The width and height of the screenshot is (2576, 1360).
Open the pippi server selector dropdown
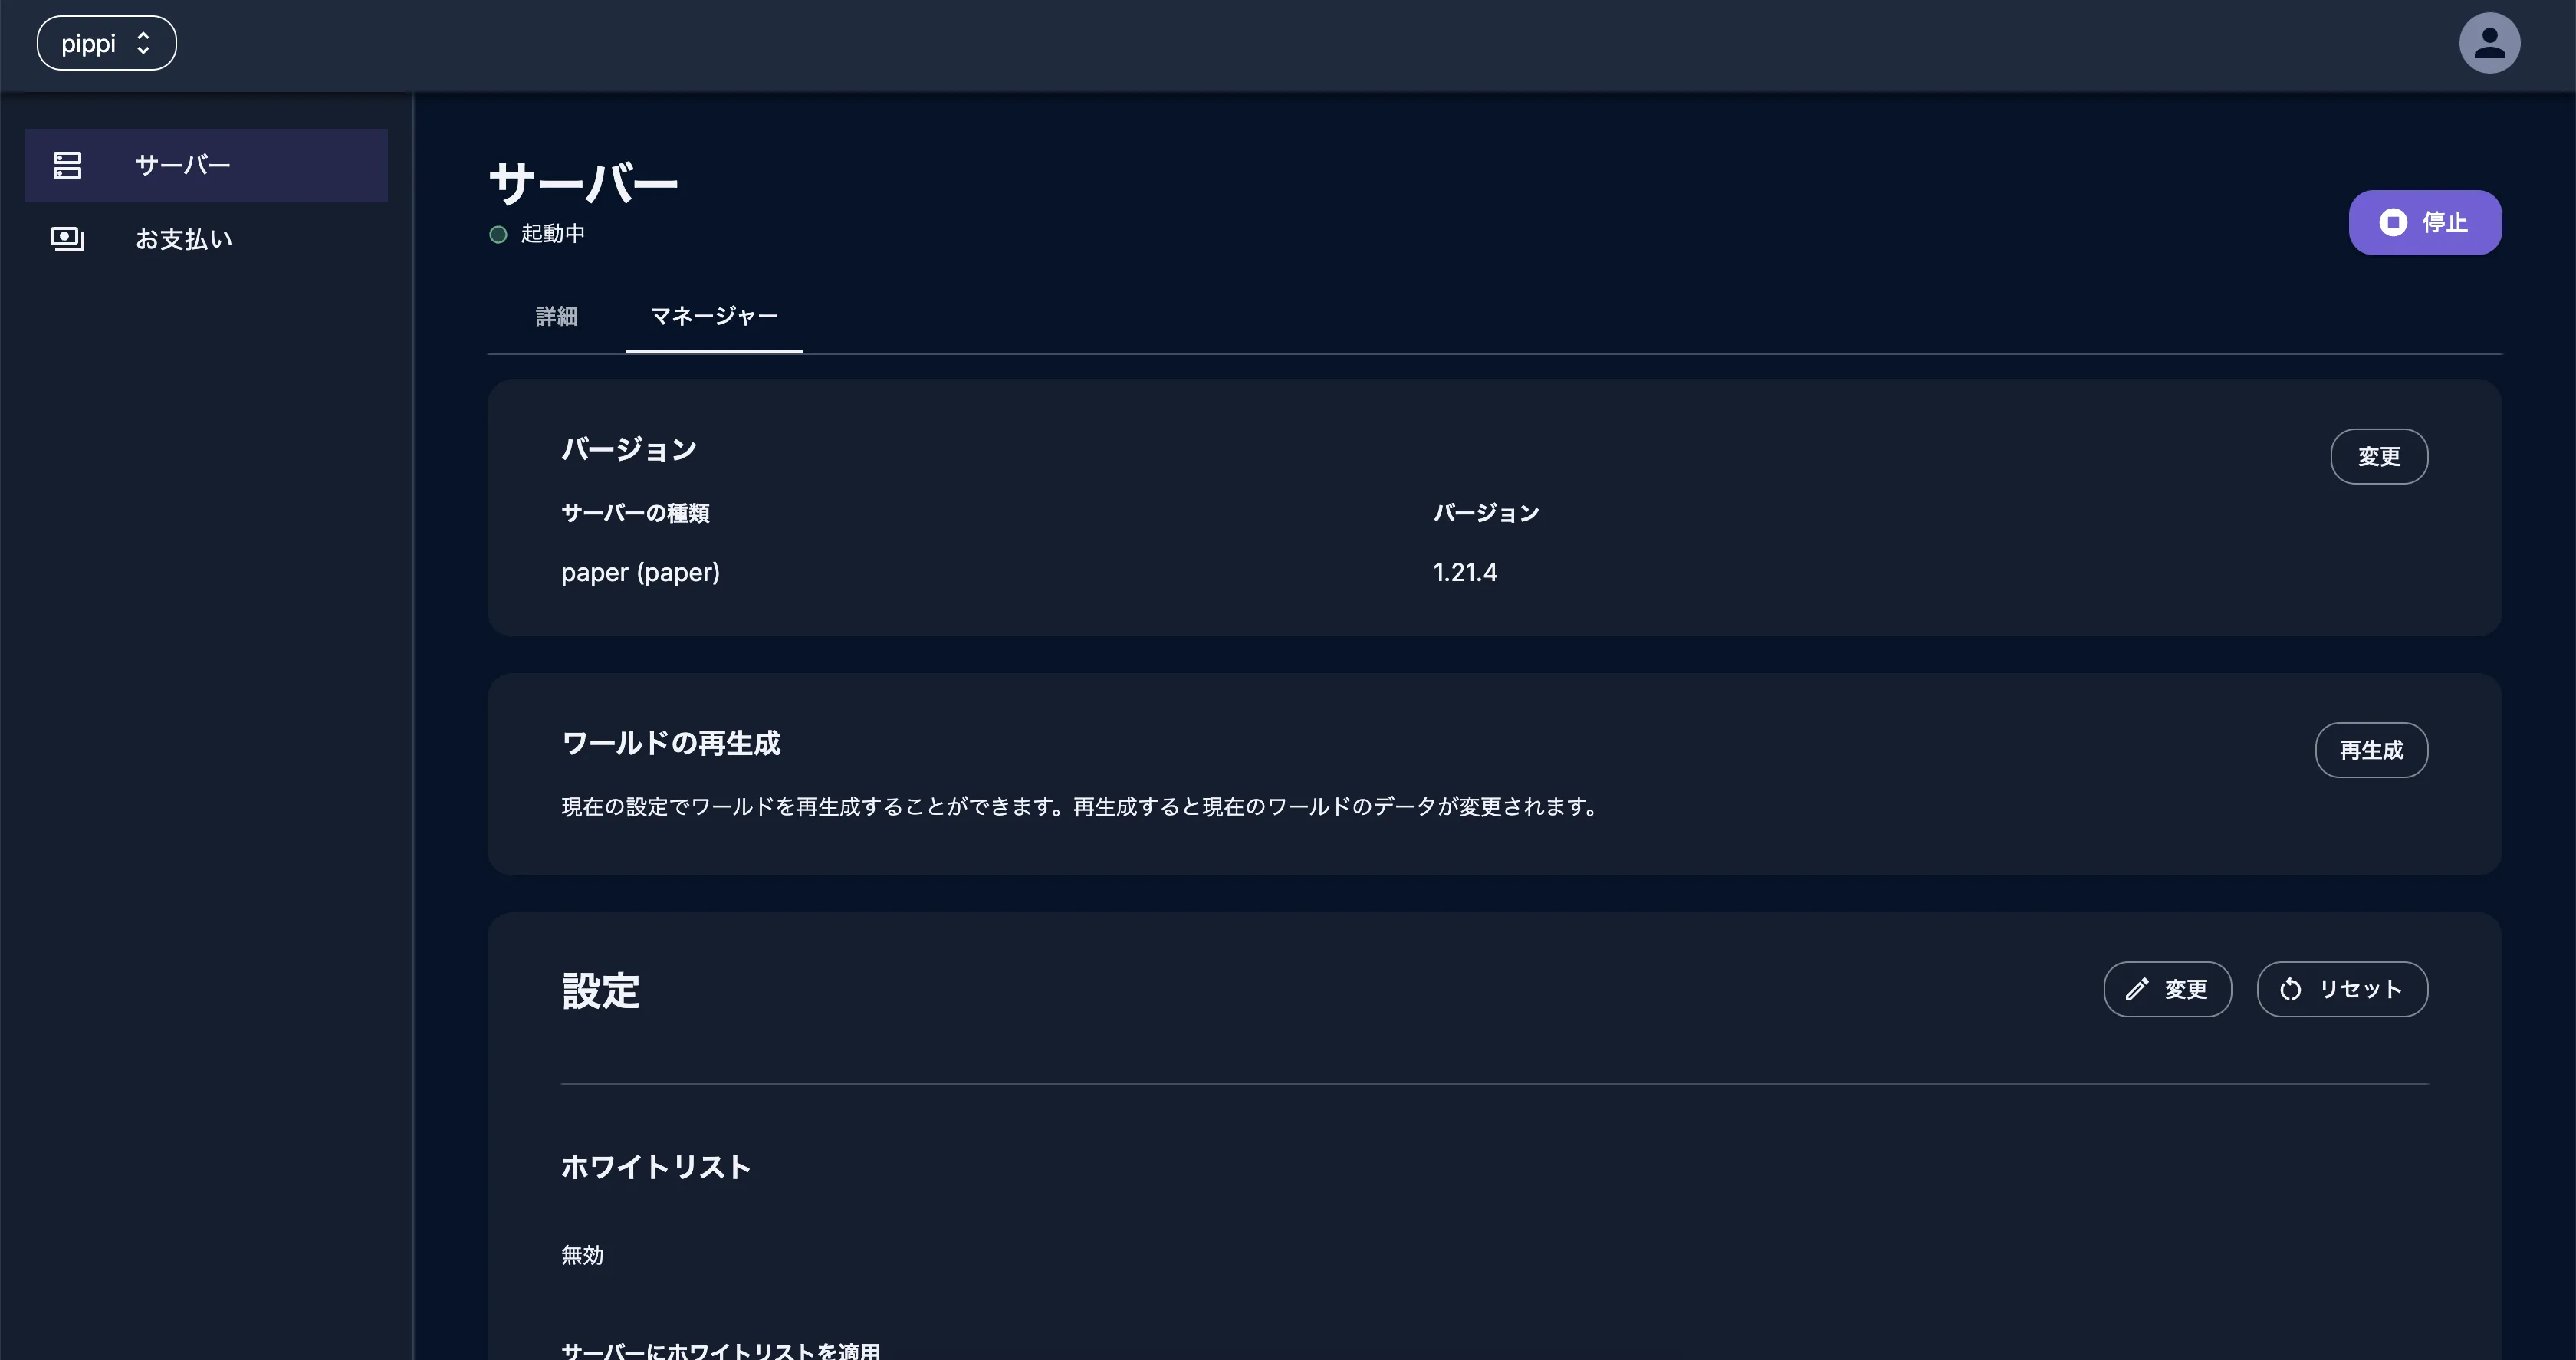[106, 43]
